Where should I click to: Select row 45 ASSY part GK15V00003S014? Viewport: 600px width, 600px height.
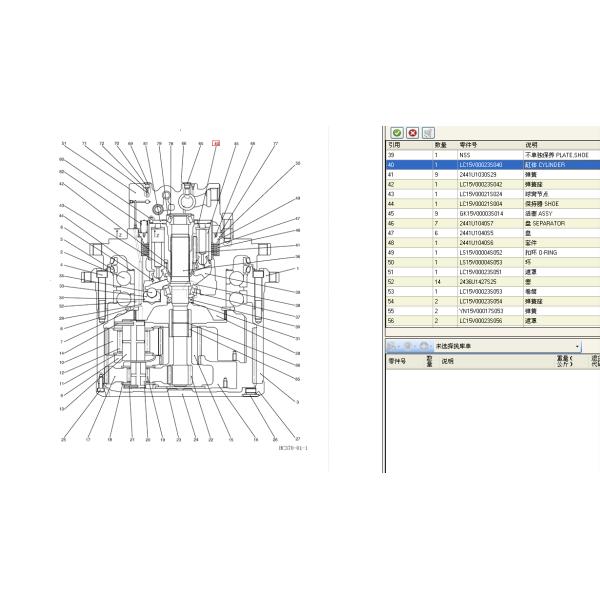pos(490,214)
